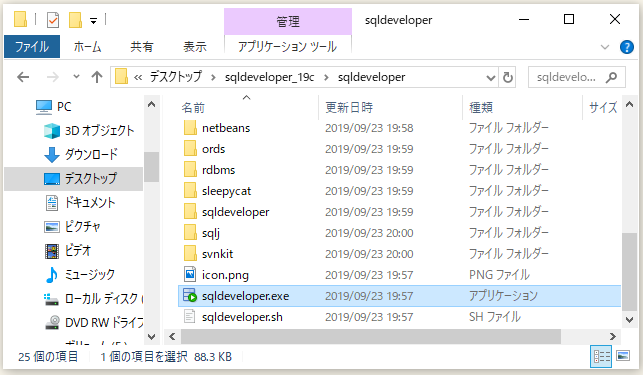Screen dimensions: 643x375
Task: Select the netbeans folder icon
Action: pyautogui.click(x=190, y=128)
